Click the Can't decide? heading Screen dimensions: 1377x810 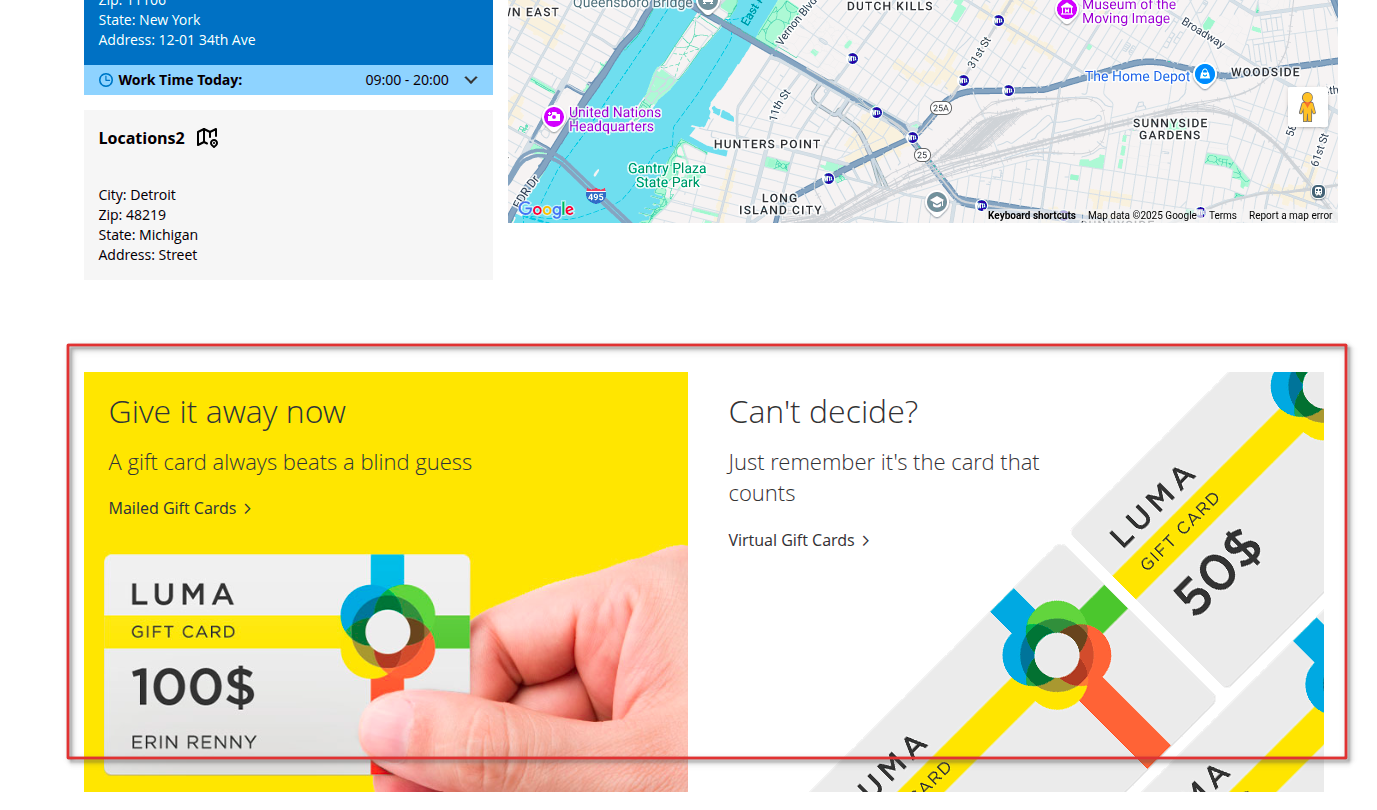pos(823,412)
